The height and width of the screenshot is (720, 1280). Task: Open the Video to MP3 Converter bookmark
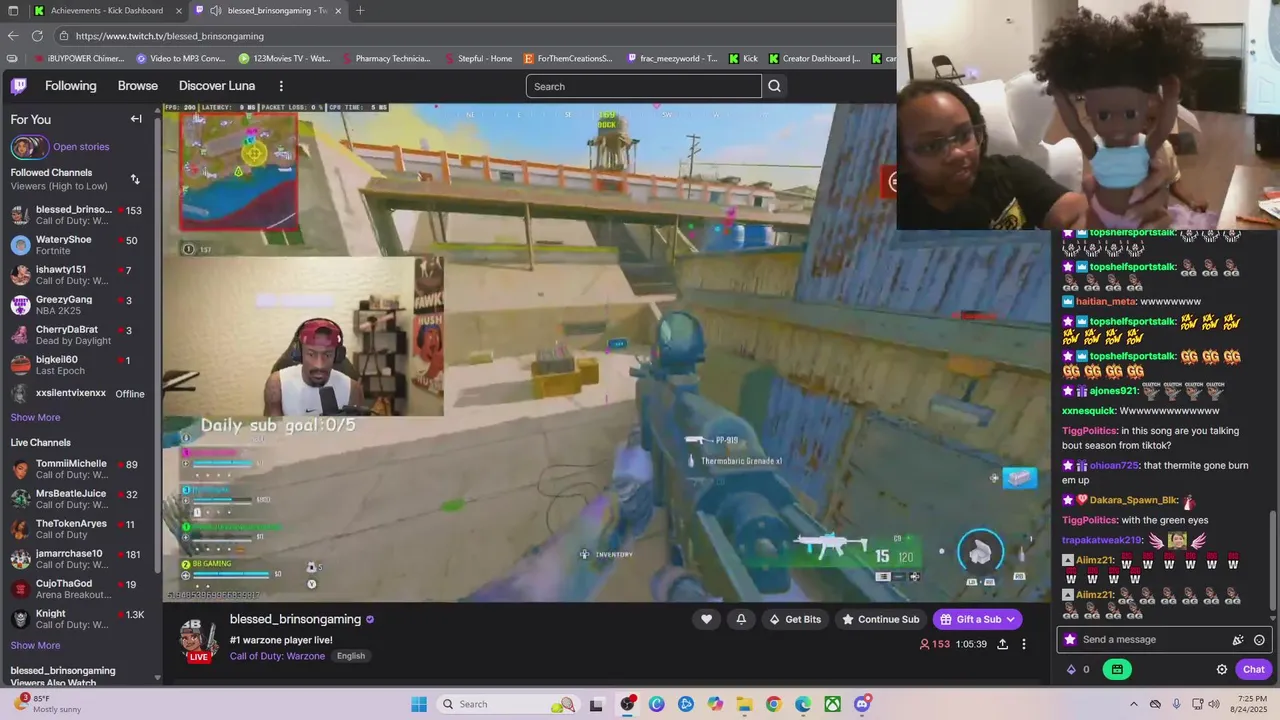(181, 58)
